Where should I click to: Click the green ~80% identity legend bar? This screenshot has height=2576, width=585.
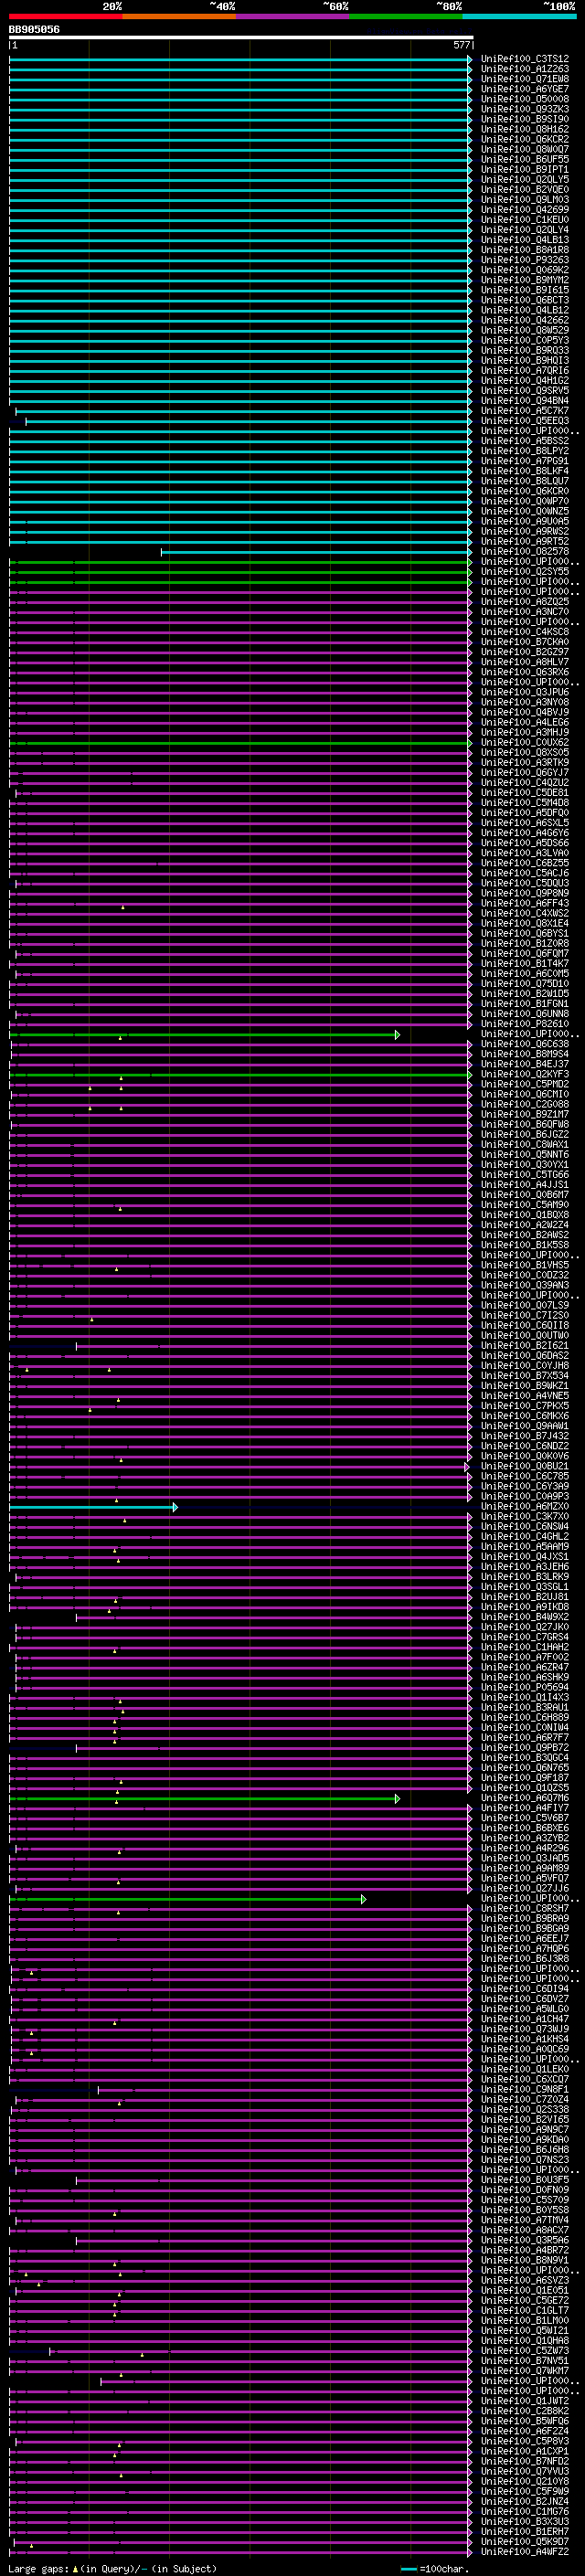pyautogui.click(x=406, y=16)
